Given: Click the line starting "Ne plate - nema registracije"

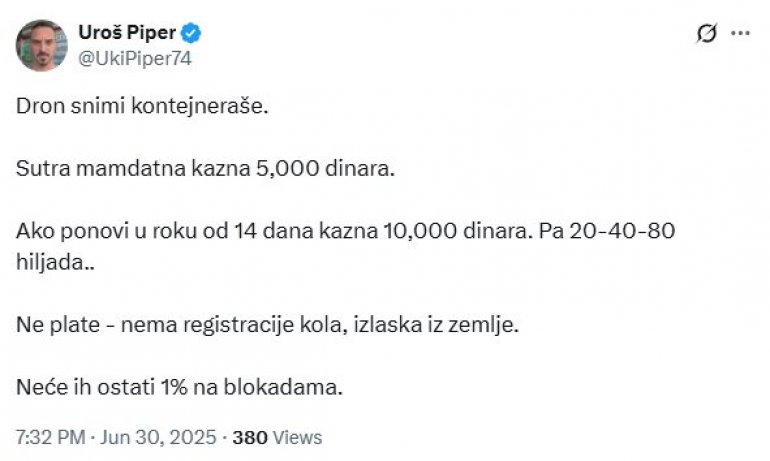Looking at the screenshot, I should 267,324.
